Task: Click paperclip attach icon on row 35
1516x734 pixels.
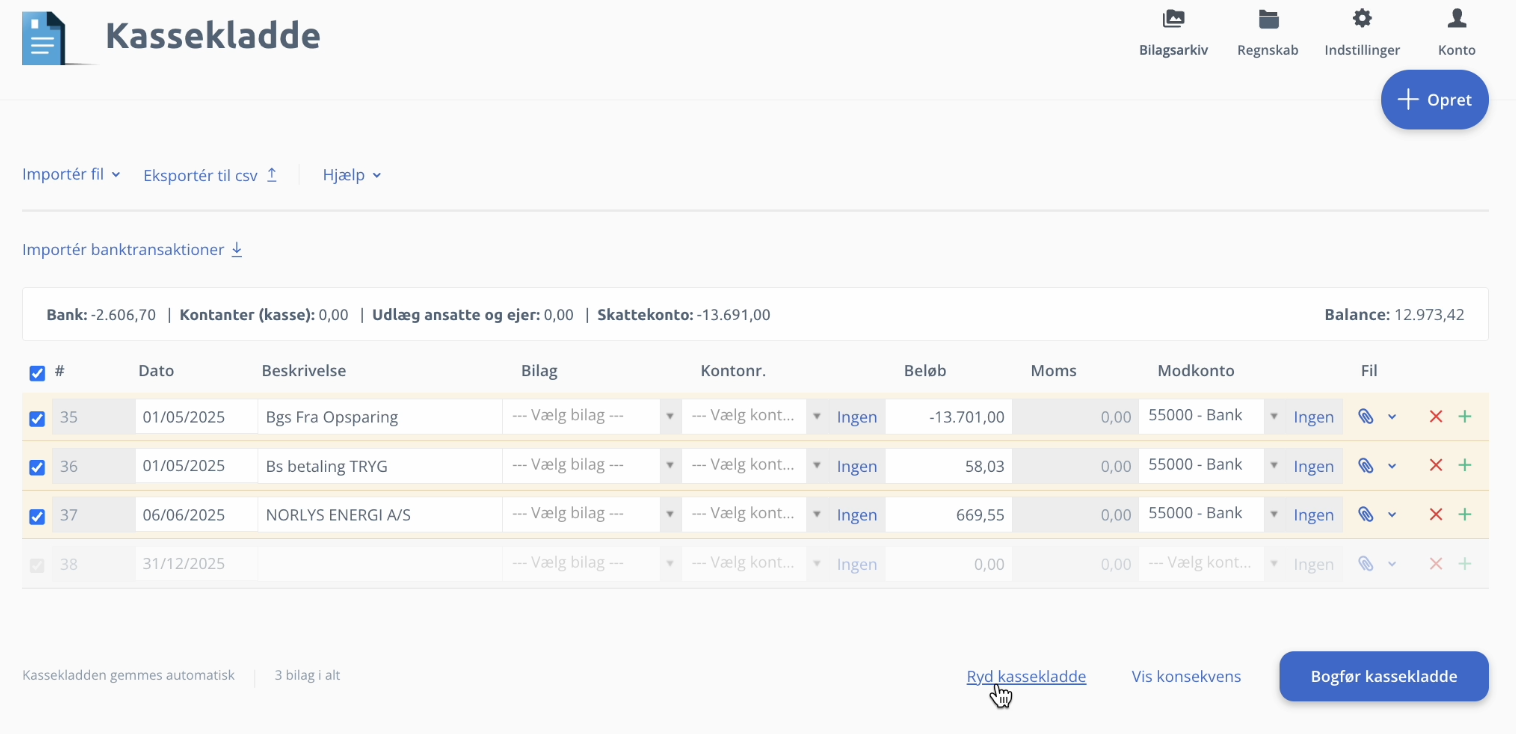Action: pos(1365,417)
